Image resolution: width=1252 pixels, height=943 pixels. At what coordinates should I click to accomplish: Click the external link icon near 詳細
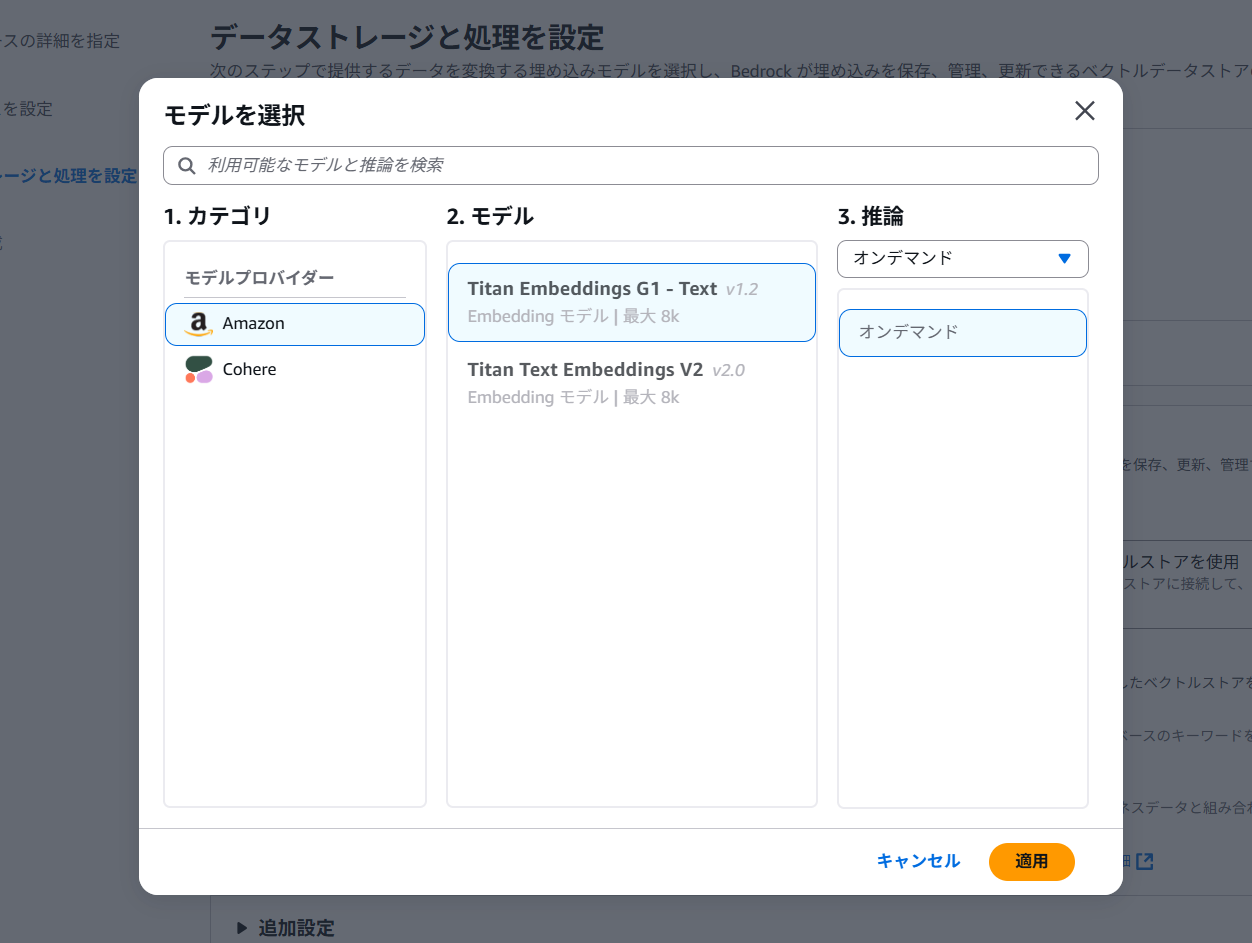click(1145, 861)
